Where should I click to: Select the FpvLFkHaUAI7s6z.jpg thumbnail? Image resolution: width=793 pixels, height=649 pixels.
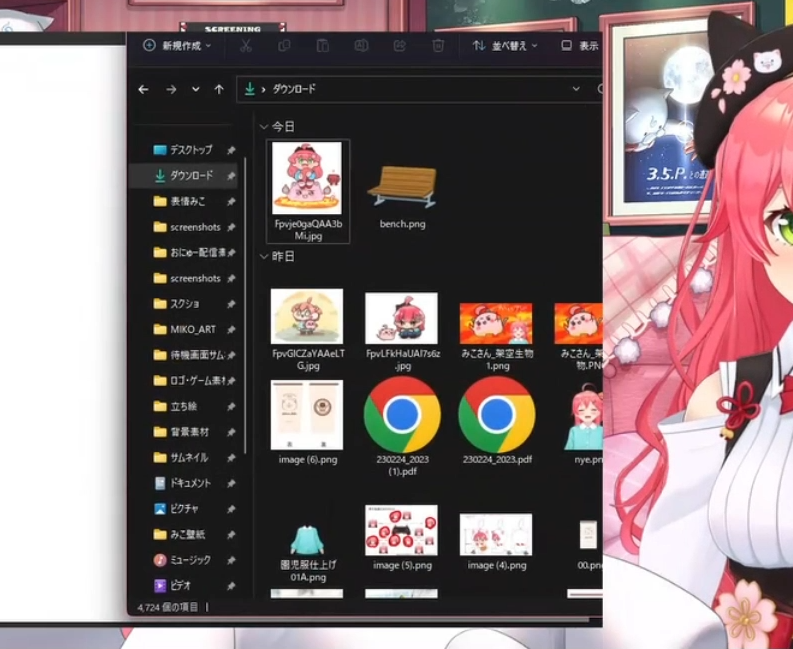pyautogui.click(x=402, y=318)
